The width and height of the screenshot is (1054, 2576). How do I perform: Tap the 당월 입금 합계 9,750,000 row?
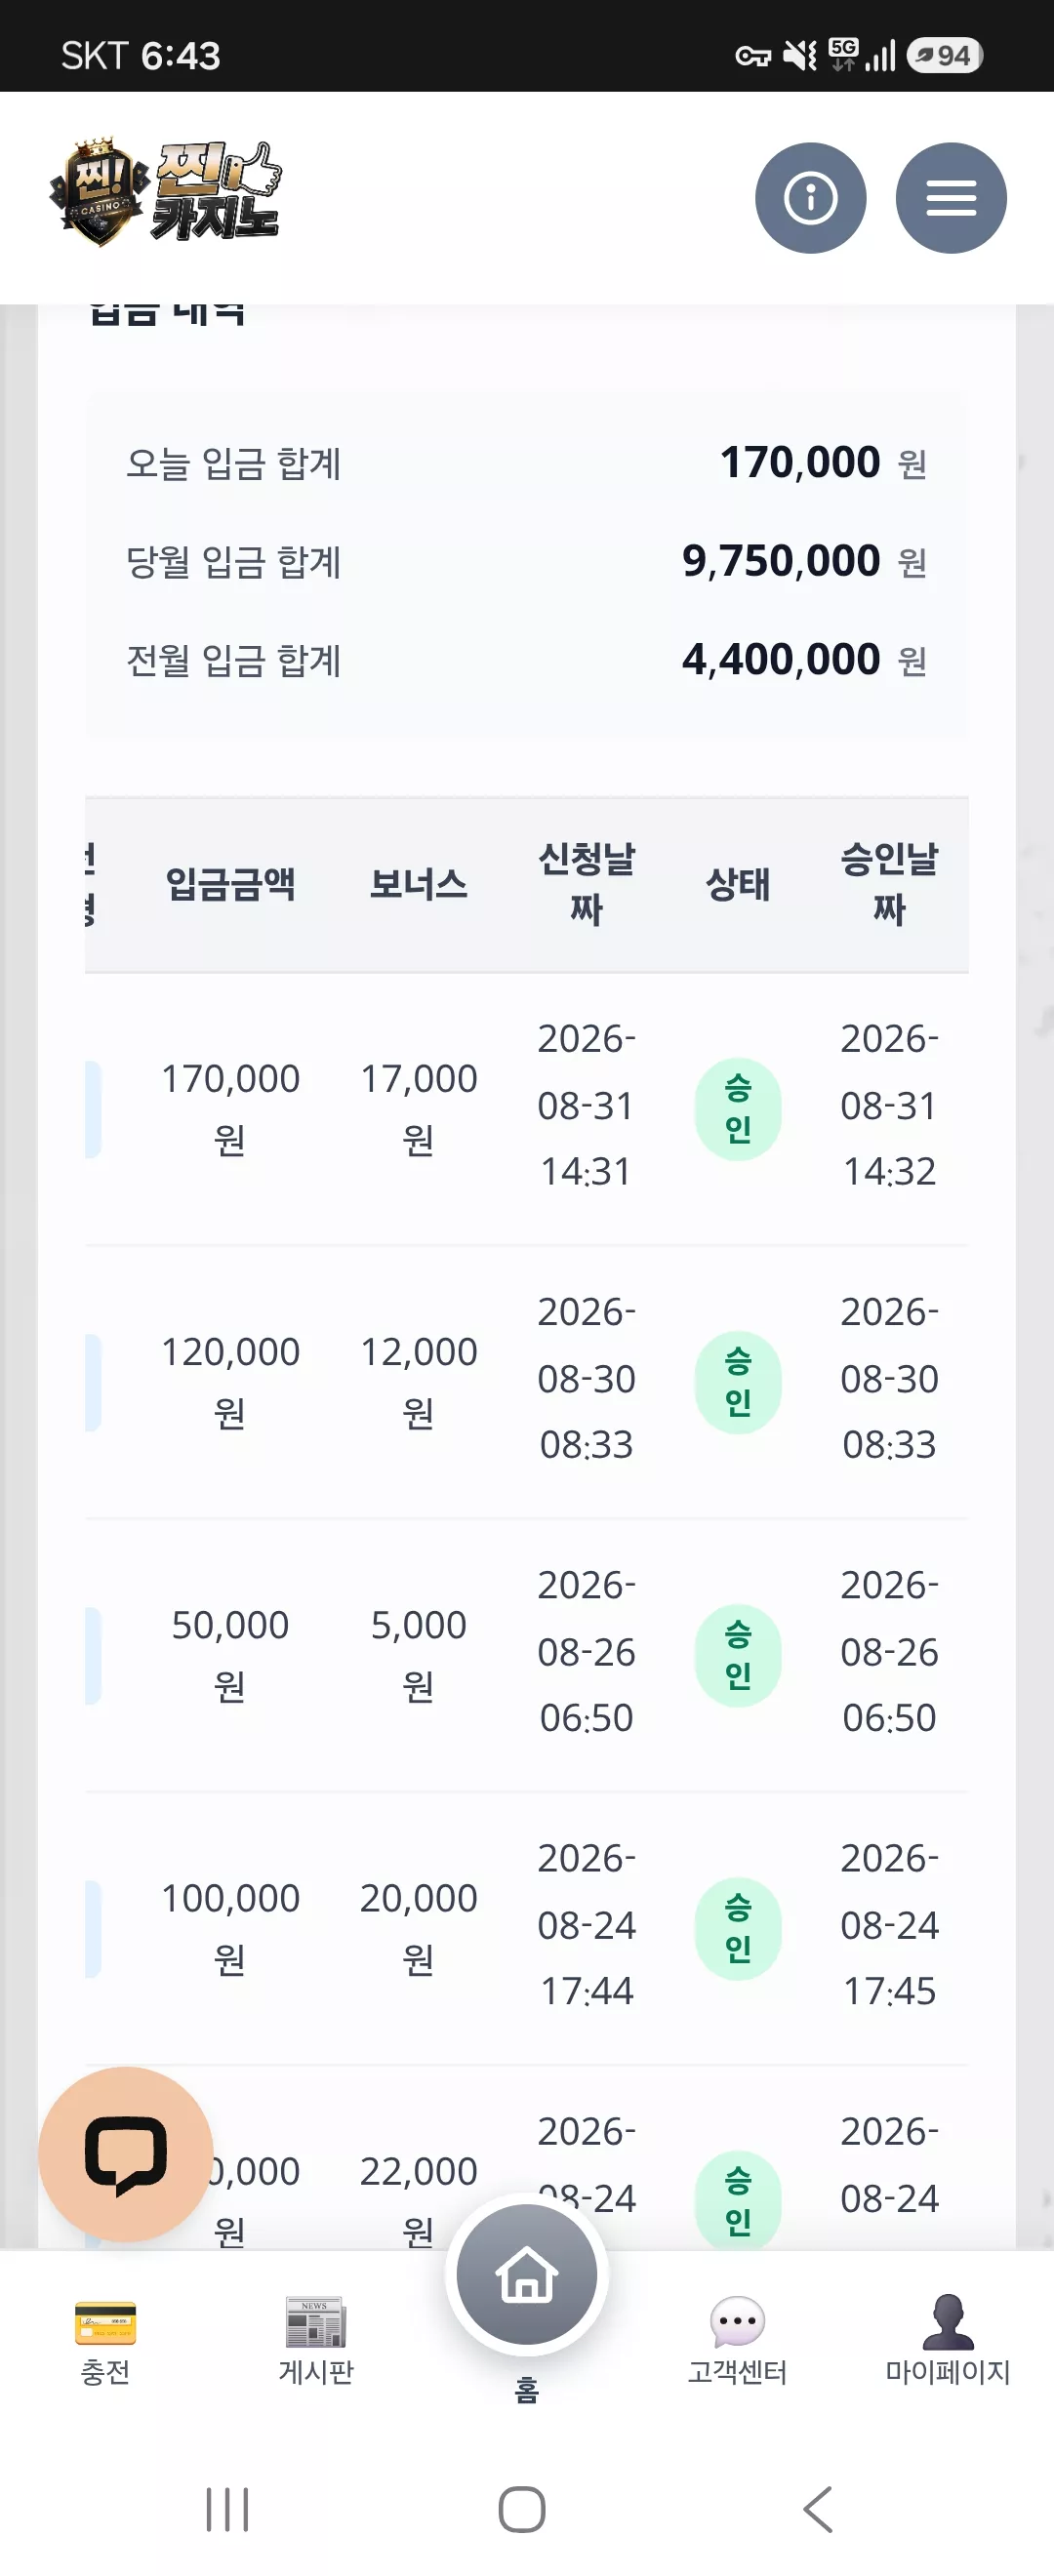point(526,562)
